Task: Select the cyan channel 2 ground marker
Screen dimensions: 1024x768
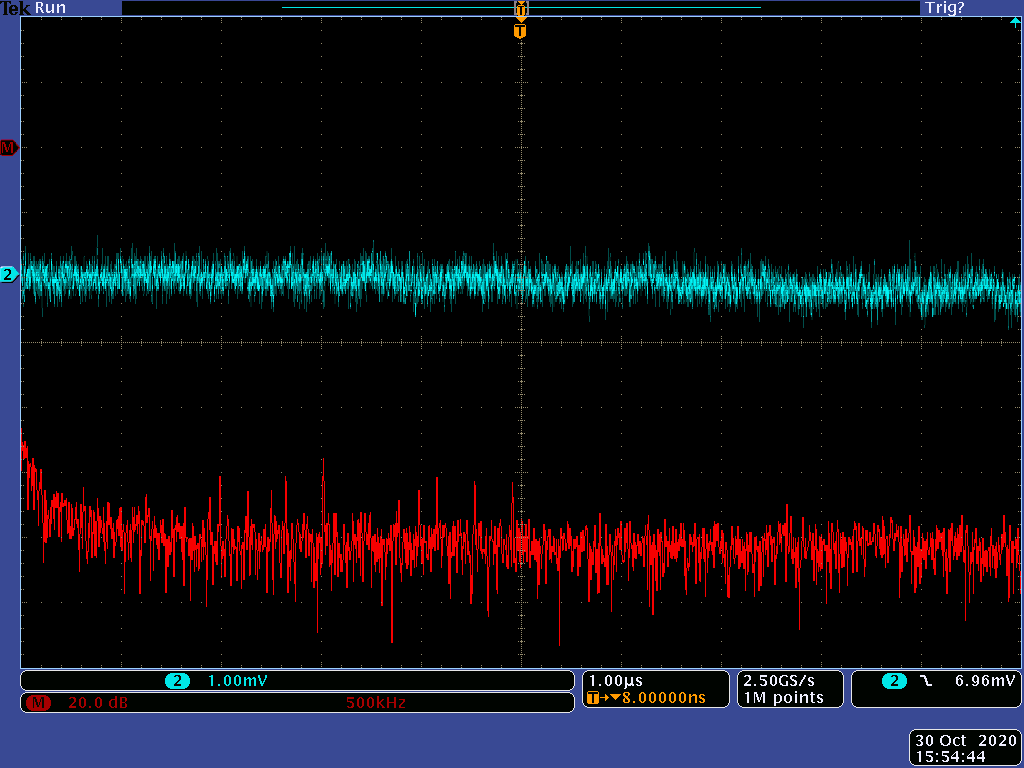Action: [9, 274]
